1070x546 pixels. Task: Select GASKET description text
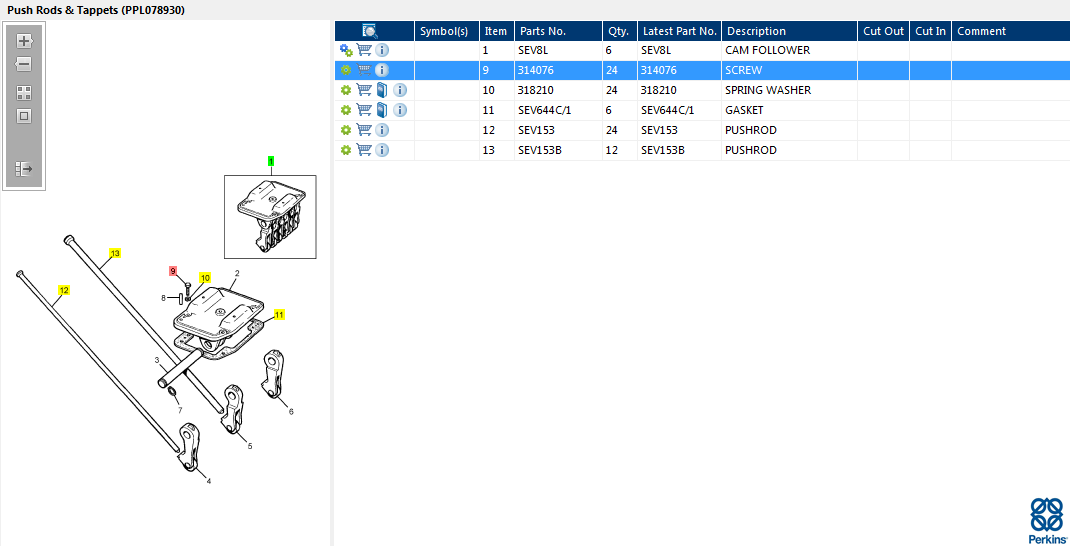click(x=744, y=110)
